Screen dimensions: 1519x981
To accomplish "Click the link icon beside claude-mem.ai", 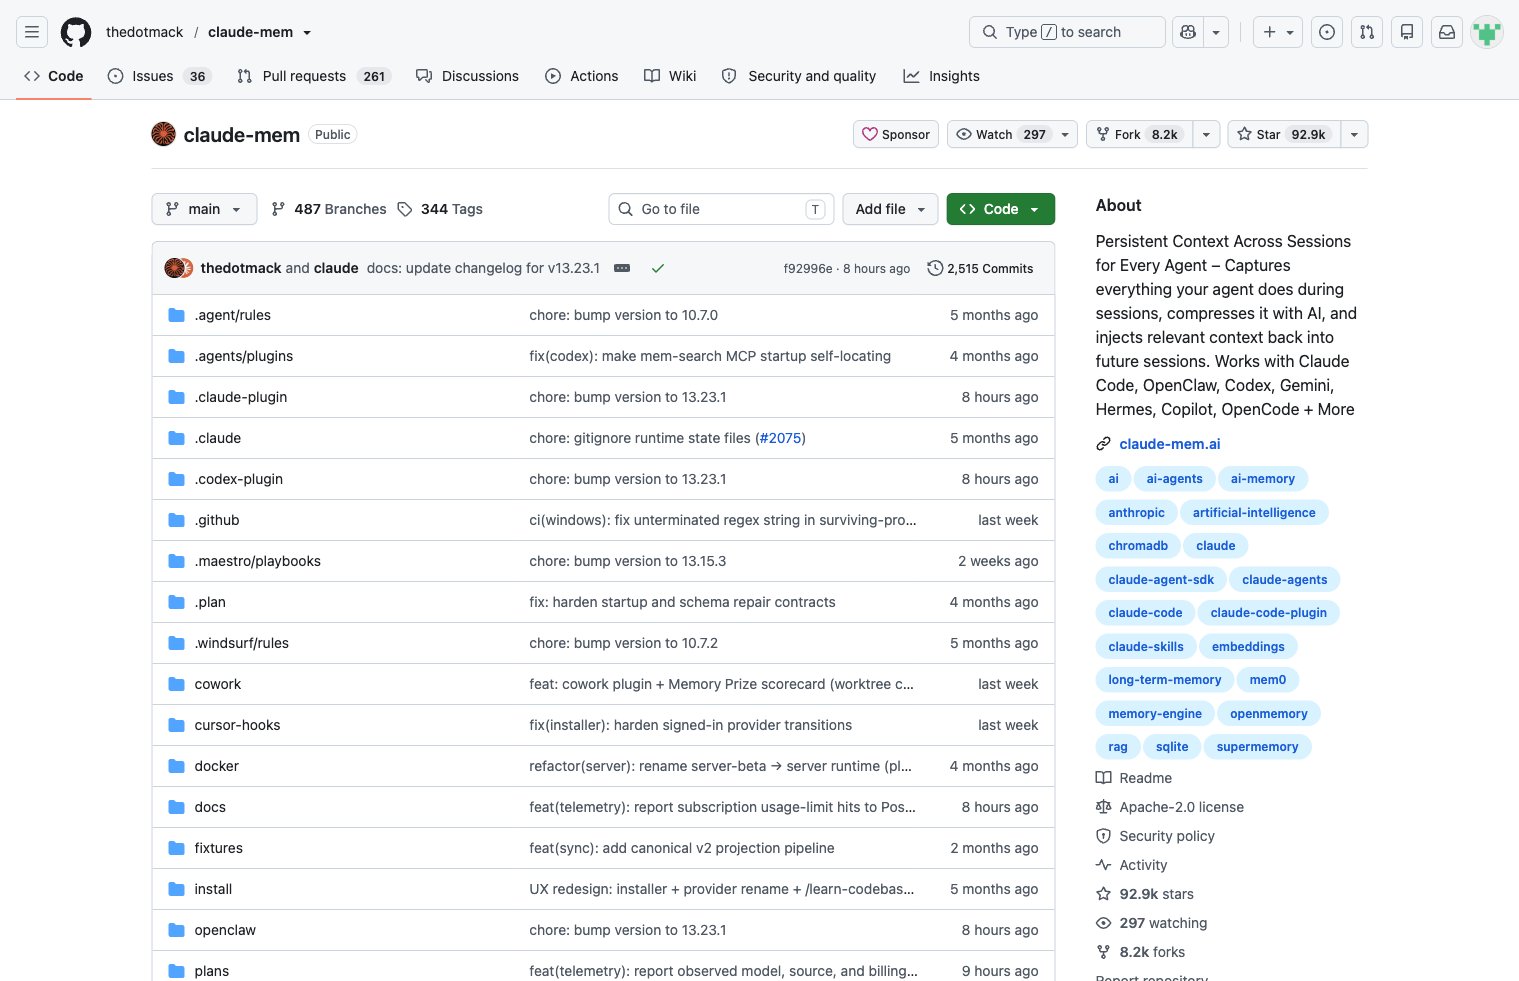I will click(x=1103, y=444).
